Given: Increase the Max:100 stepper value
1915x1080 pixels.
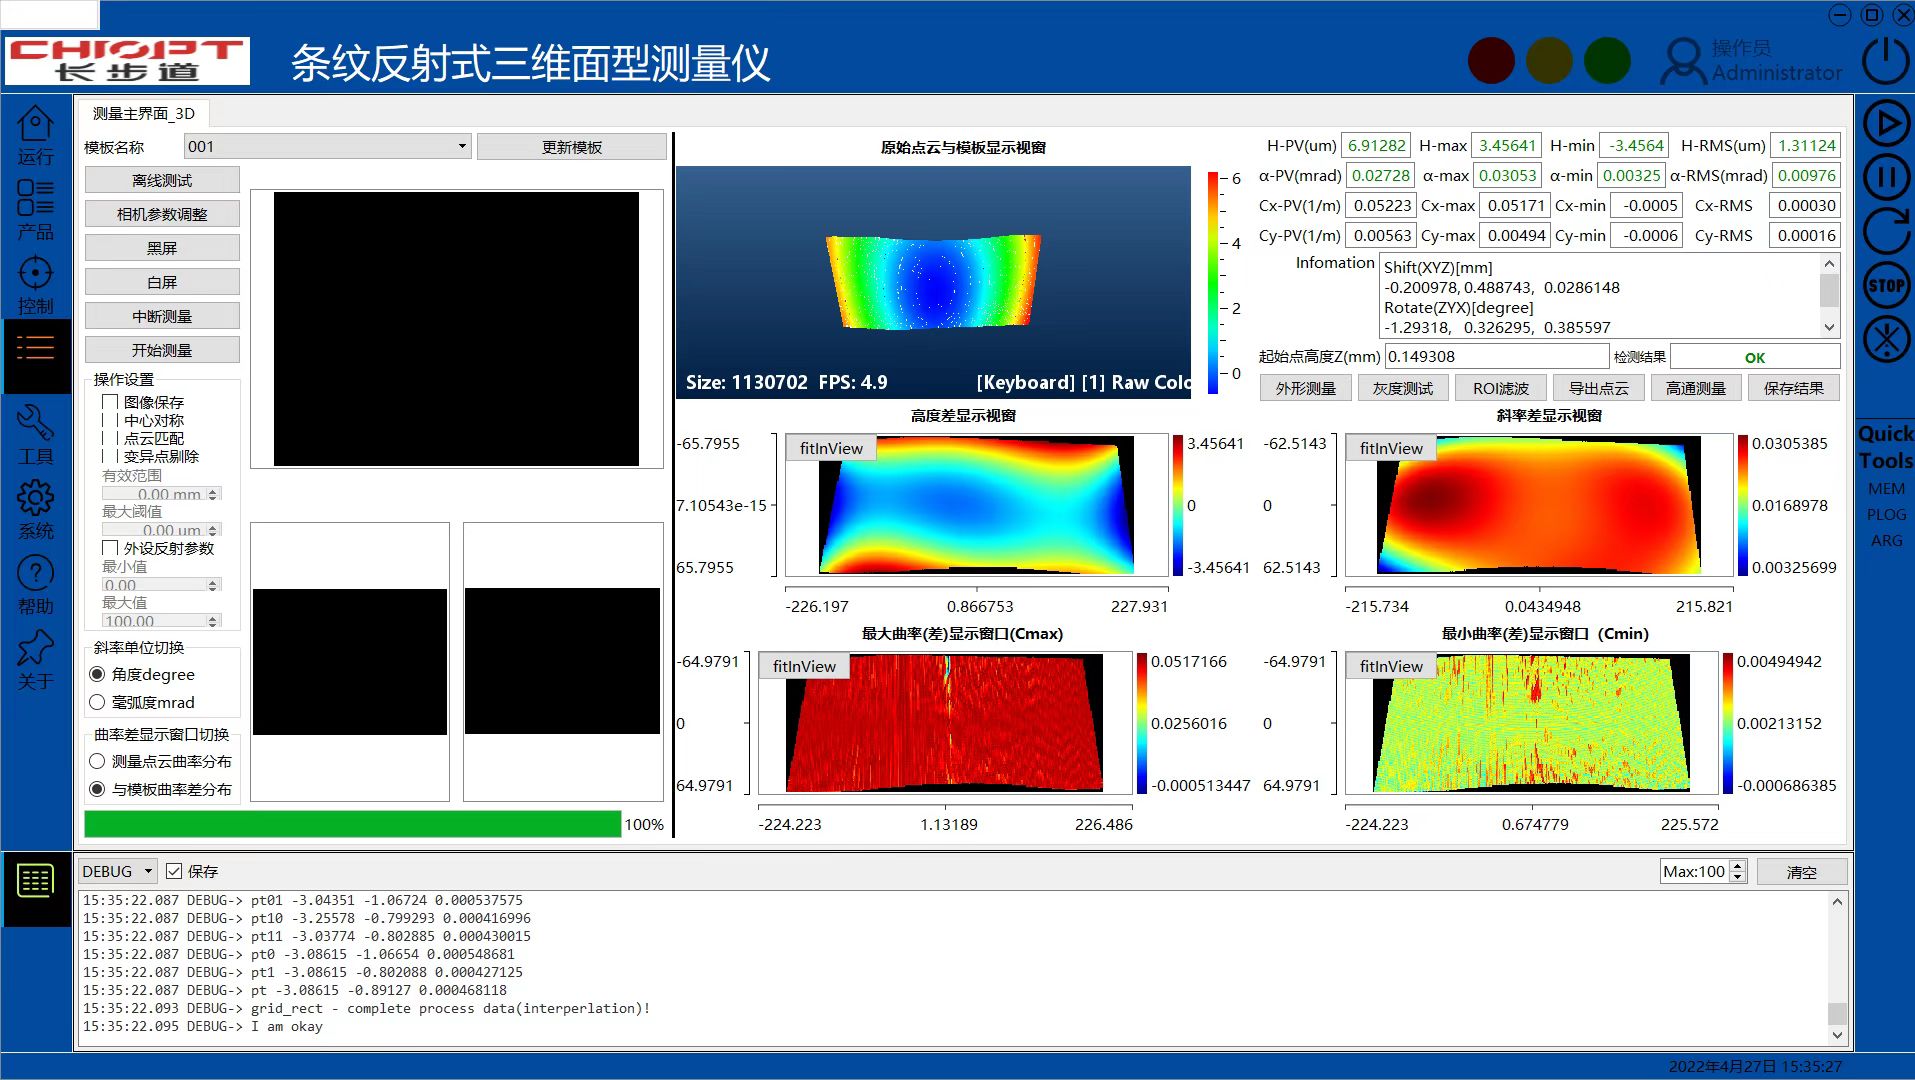Looking at the screenshot, I should click(1738, 866).
